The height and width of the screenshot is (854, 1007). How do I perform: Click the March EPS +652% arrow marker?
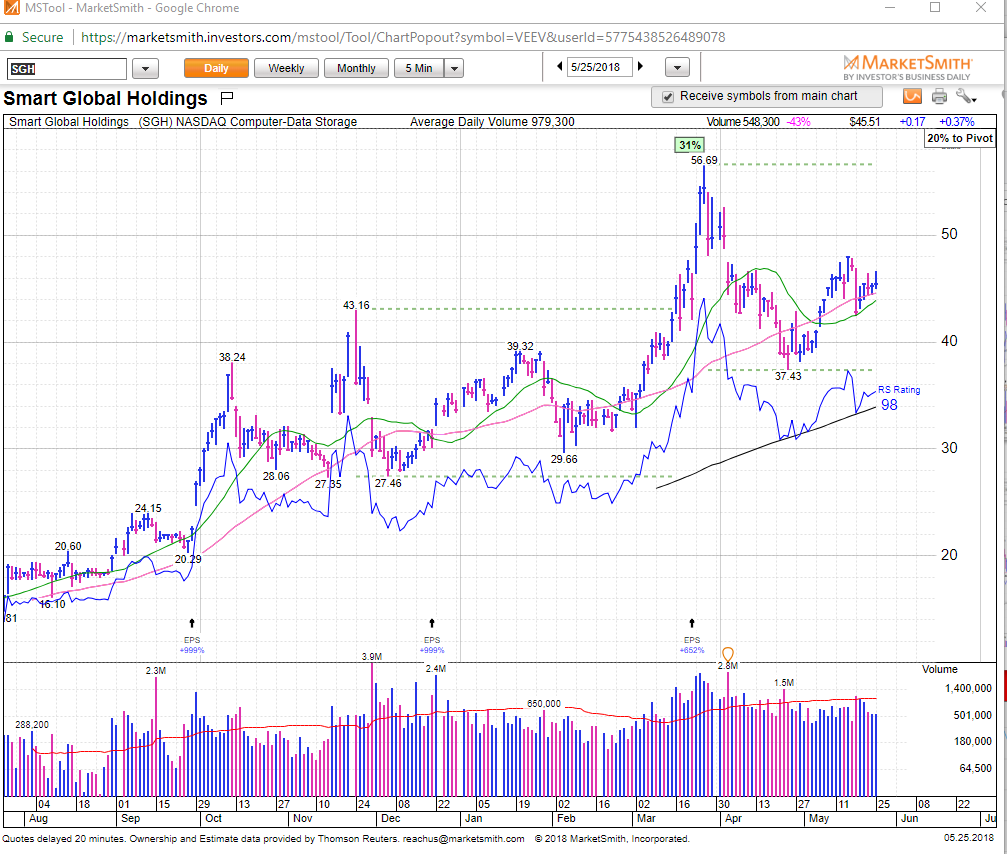[x=692, y=623]
